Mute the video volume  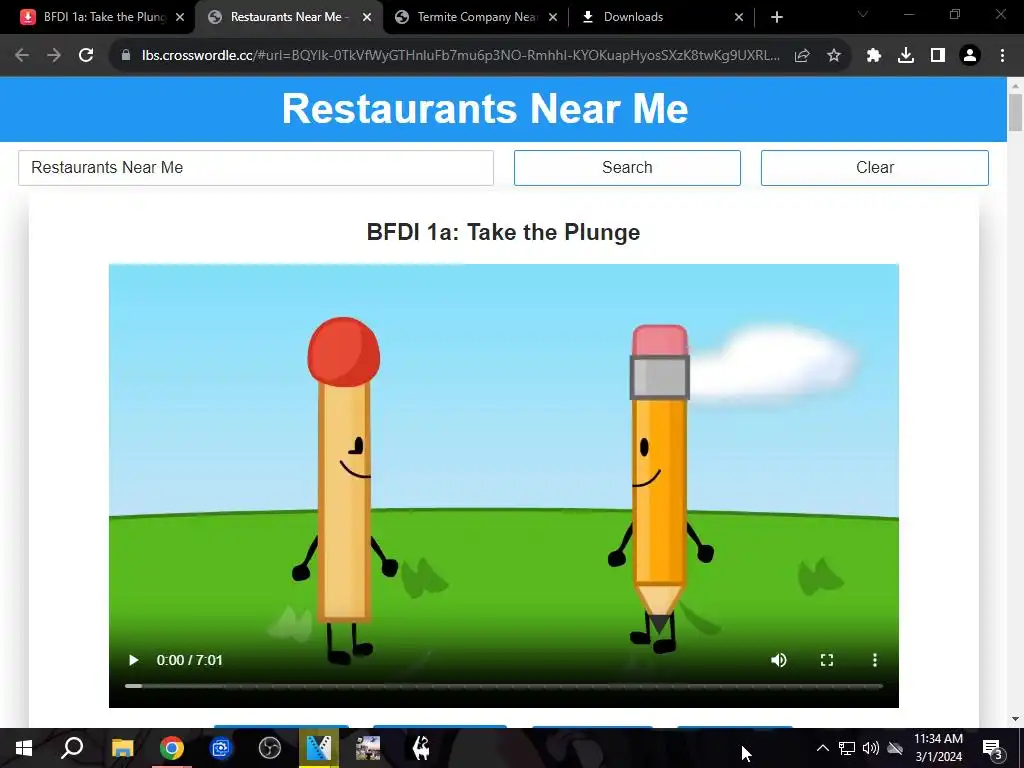coord(778,660)
